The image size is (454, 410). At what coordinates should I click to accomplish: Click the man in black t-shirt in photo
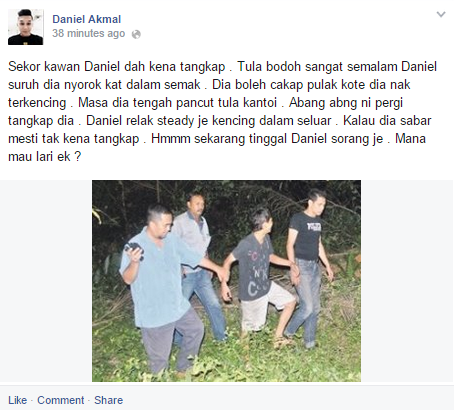point(307,267)
